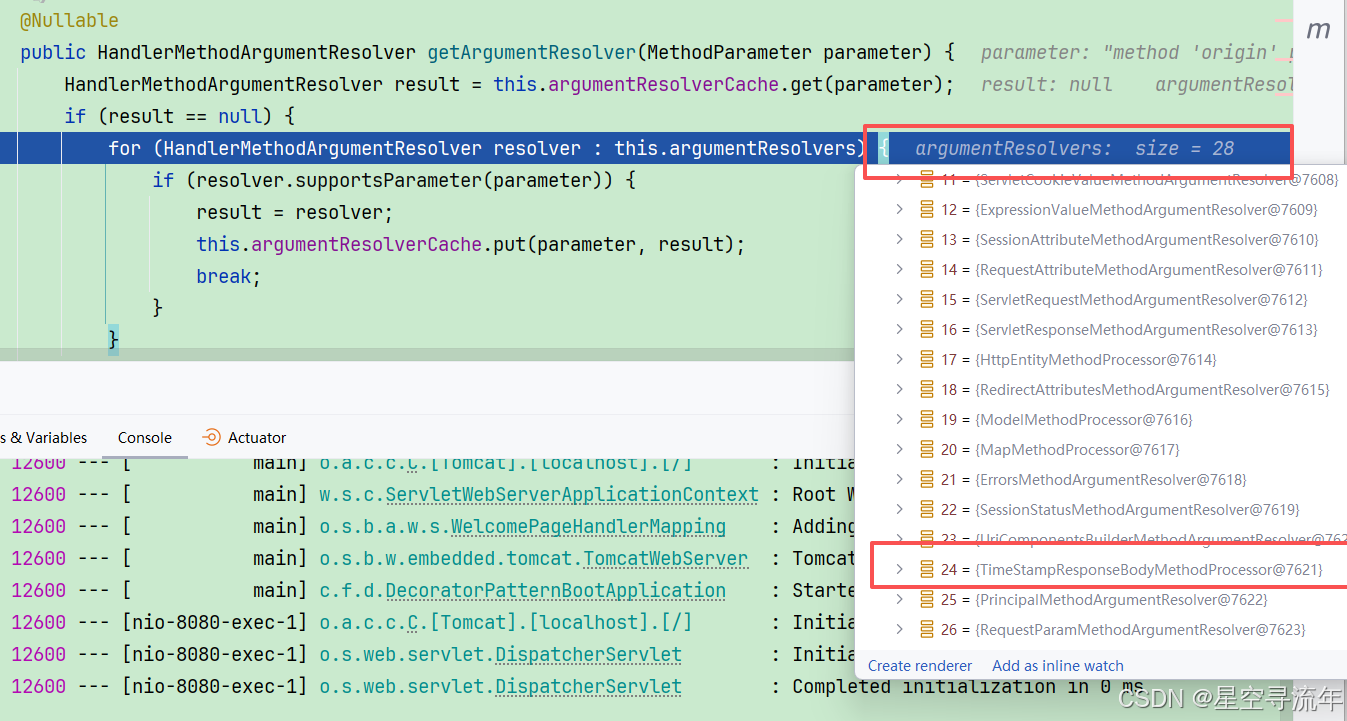Click the RequestParamMethodArgumentResolver@7623 row text
Image resolution: width=1347 pixels, height=721 pixels.
pos(1140,629)
